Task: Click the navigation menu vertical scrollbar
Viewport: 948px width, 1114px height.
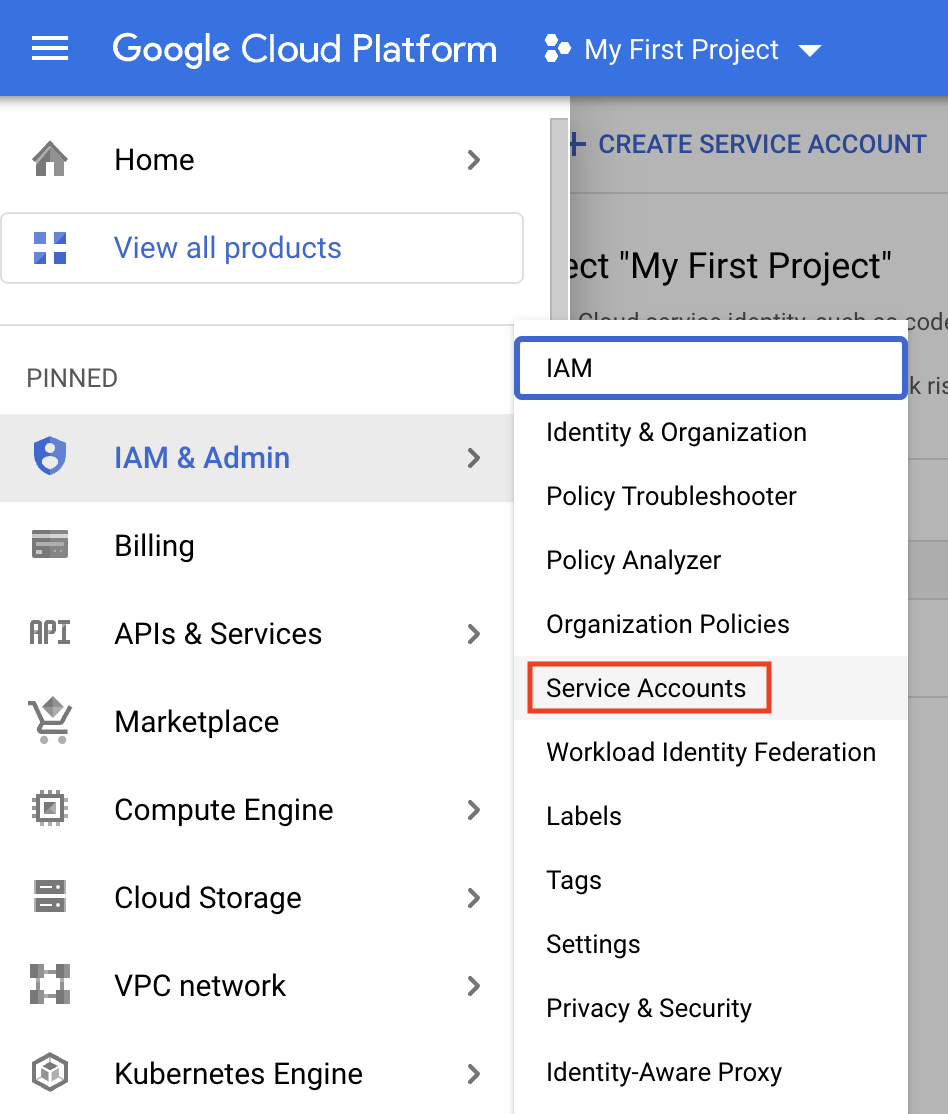Action: [559, 220]
